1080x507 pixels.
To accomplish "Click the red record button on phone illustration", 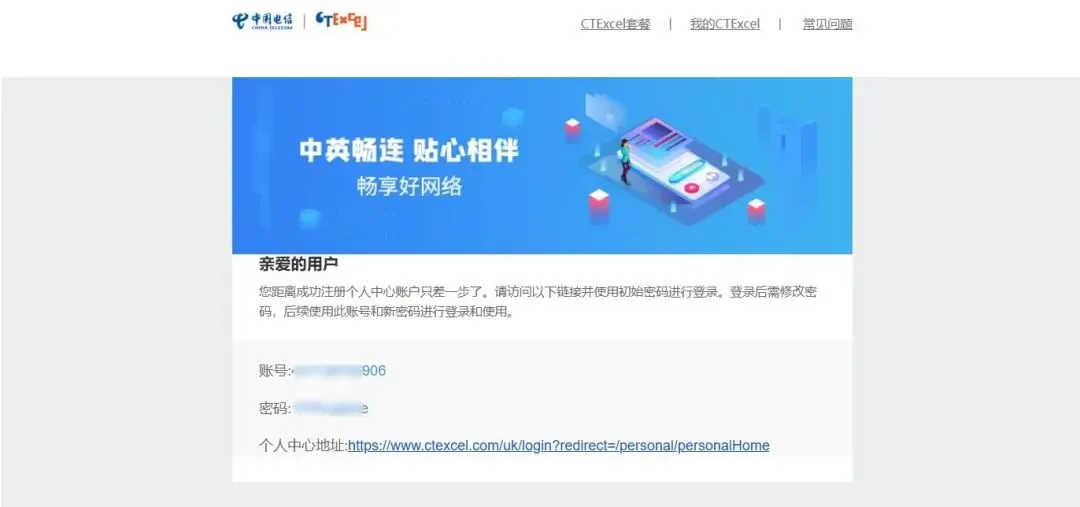I will click(692, 187).
